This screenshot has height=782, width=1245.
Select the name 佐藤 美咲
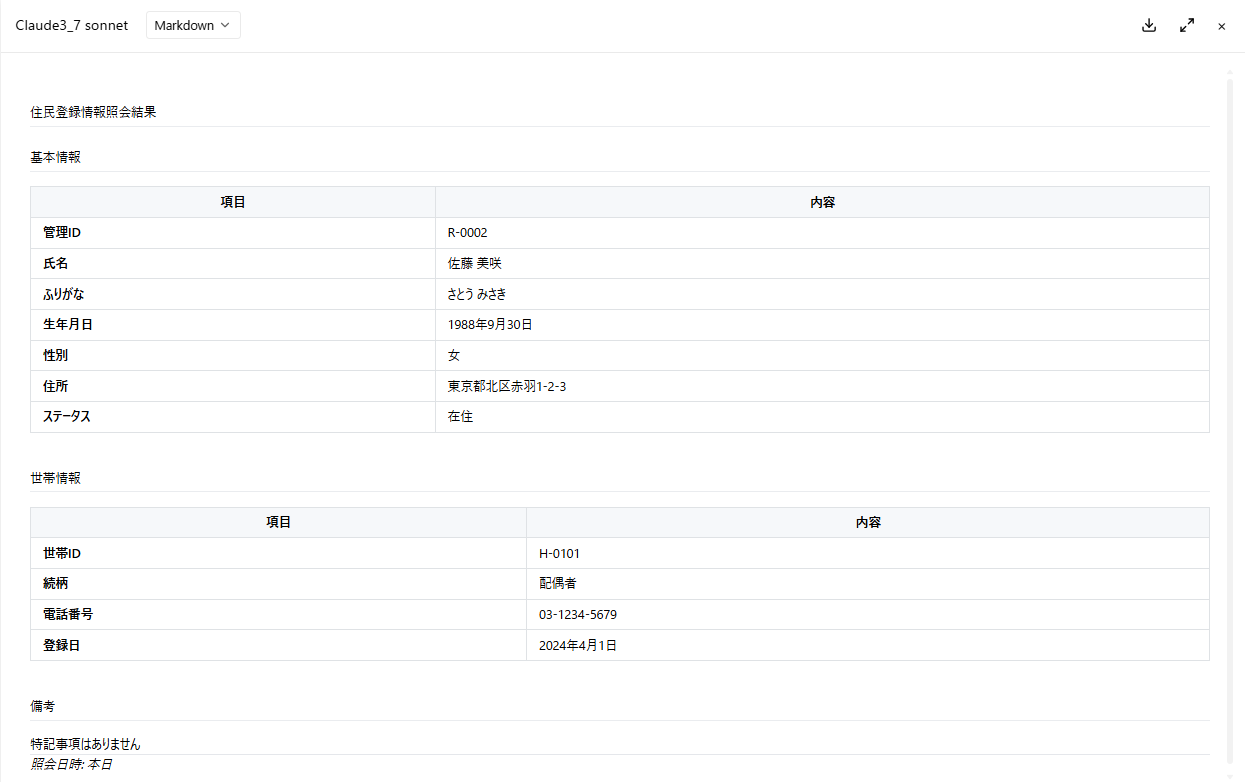pyautogui.click(x=474, y=263)
